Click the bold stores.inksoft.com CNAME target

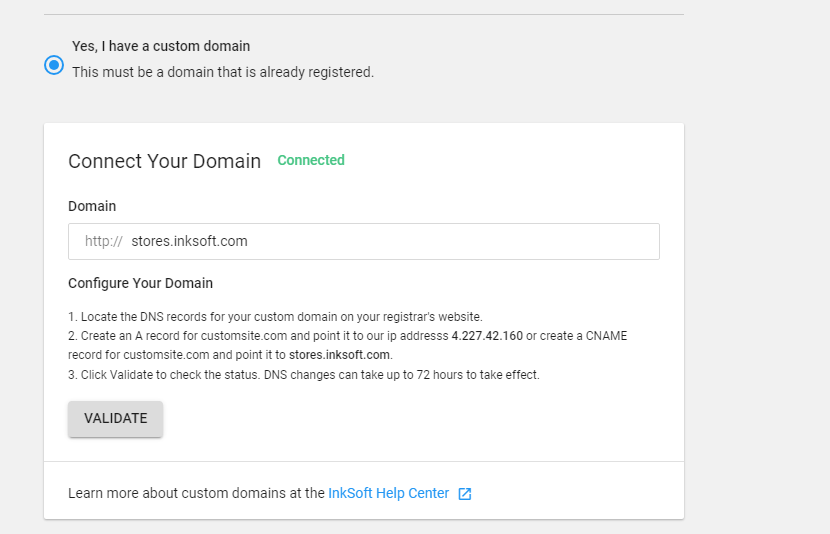340,355
